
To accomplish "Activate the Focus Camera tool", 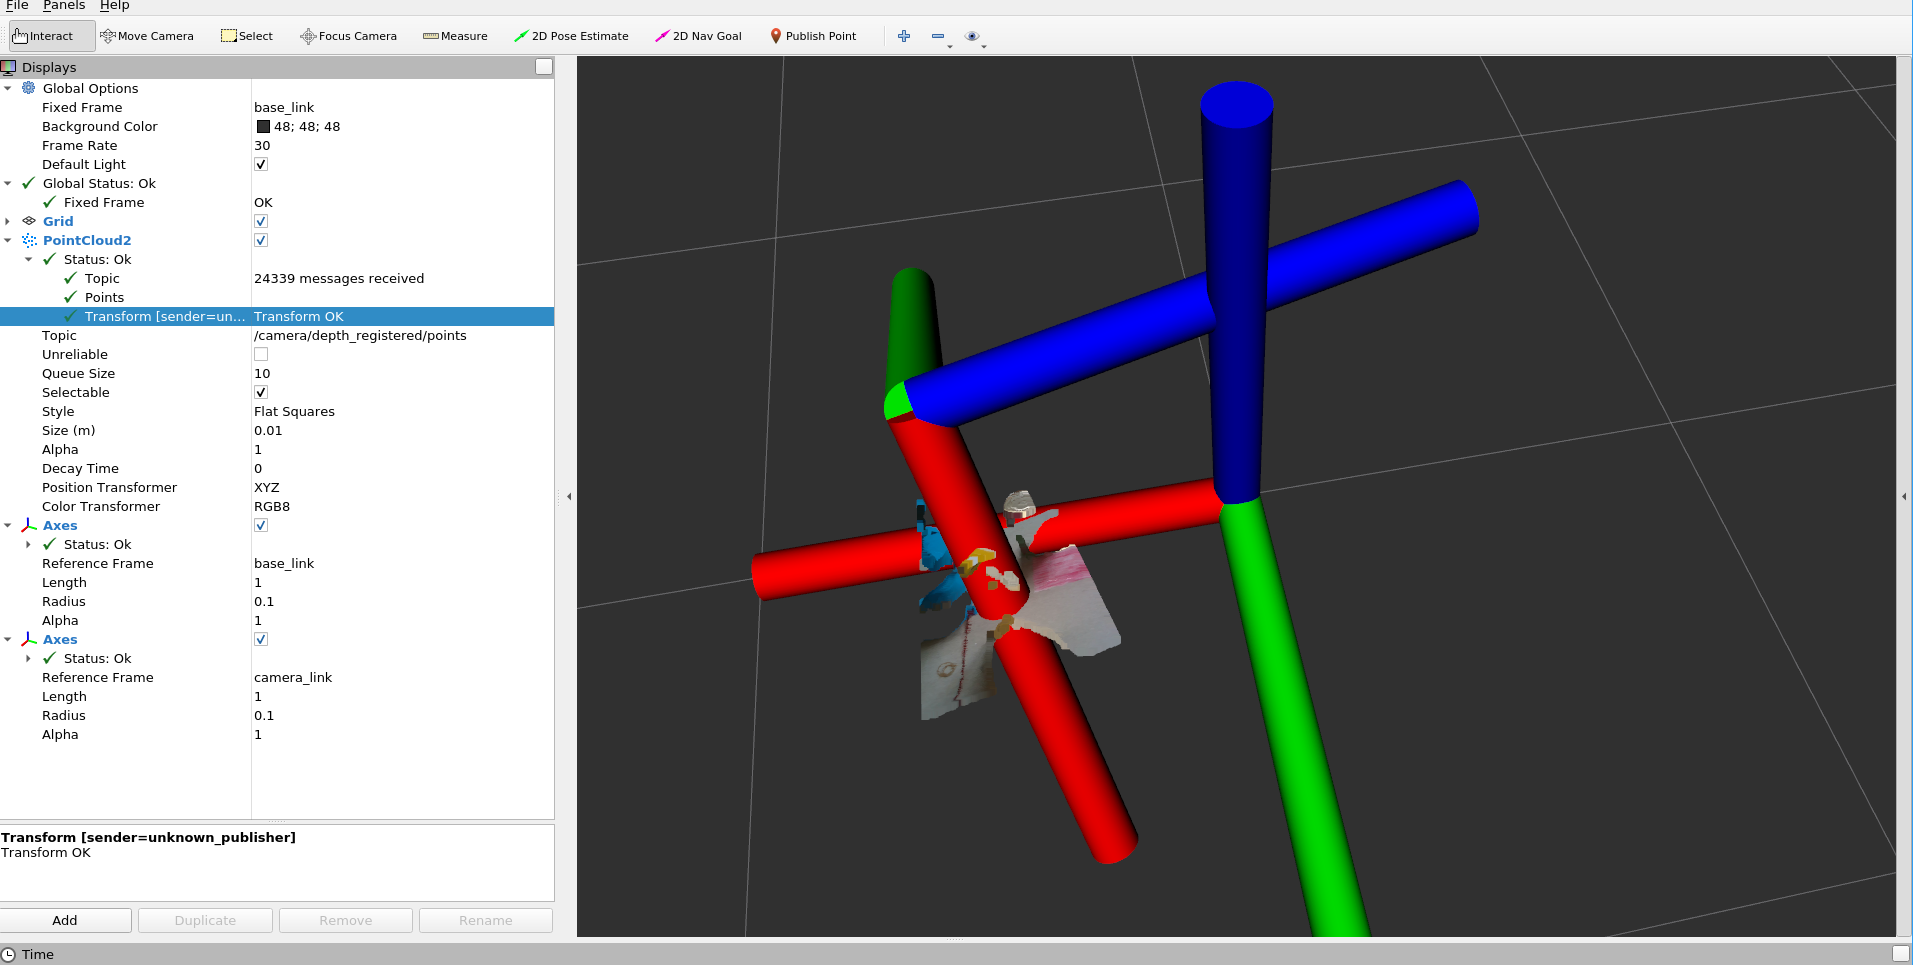I will 348,36.
